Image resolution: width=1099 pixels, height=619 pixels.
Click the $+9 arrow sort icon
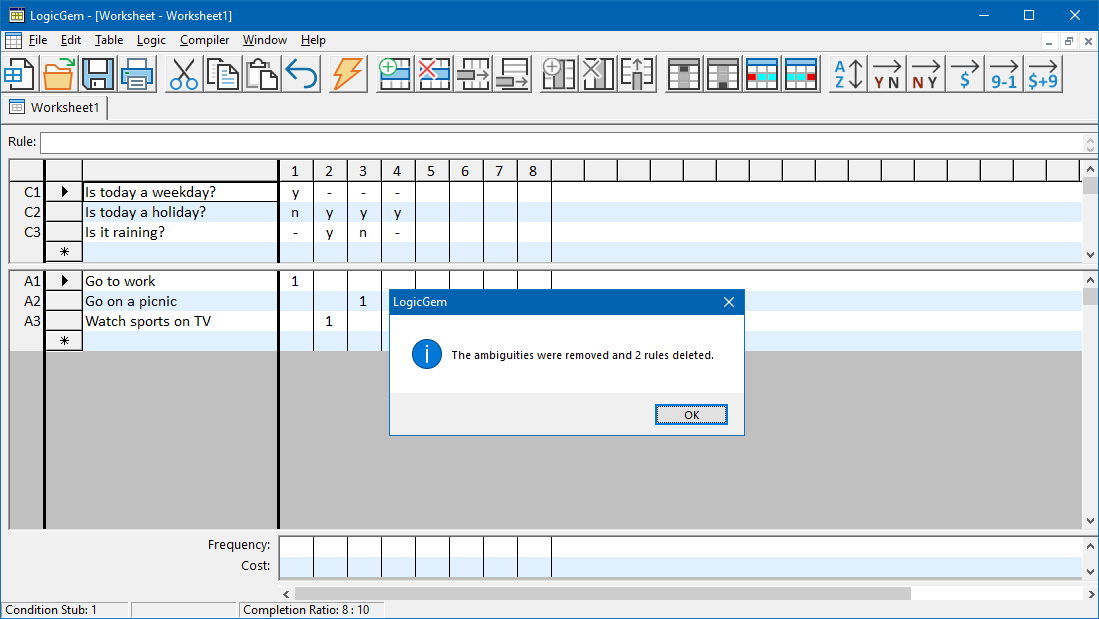(x=1043, y=74)
